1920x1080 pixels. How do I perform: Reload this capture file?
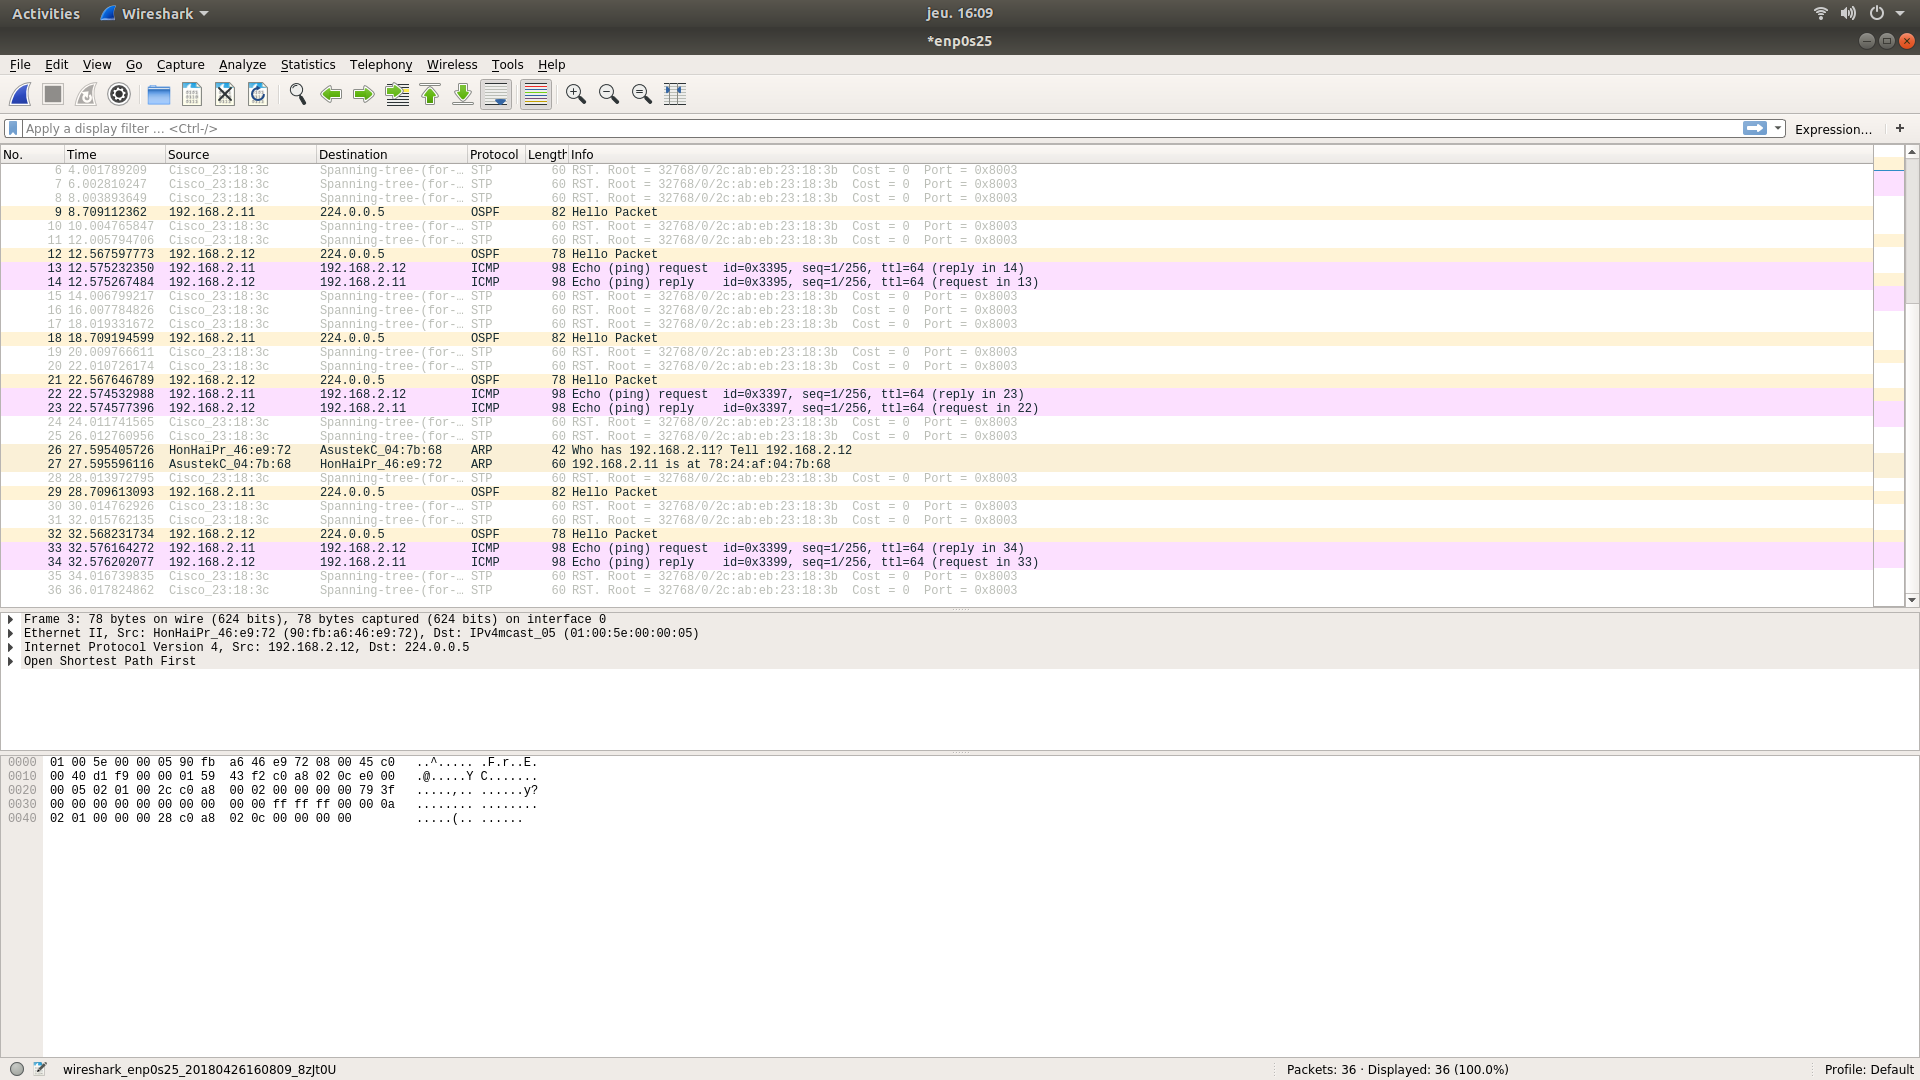[x=257, y=94]
